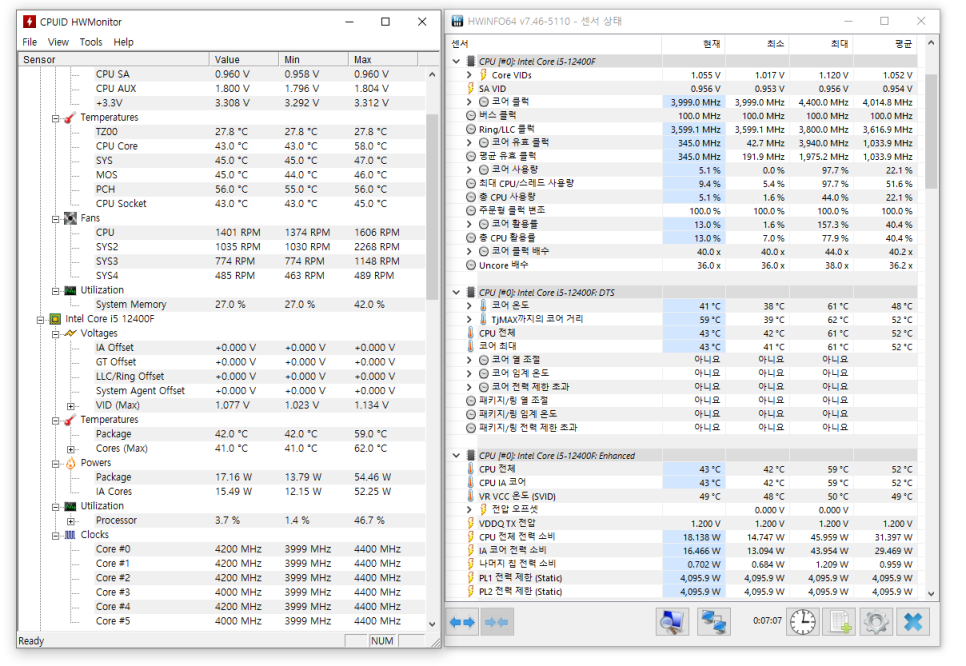
Task: Click the Sensor column header in HWMonitor
Action: 114,59
